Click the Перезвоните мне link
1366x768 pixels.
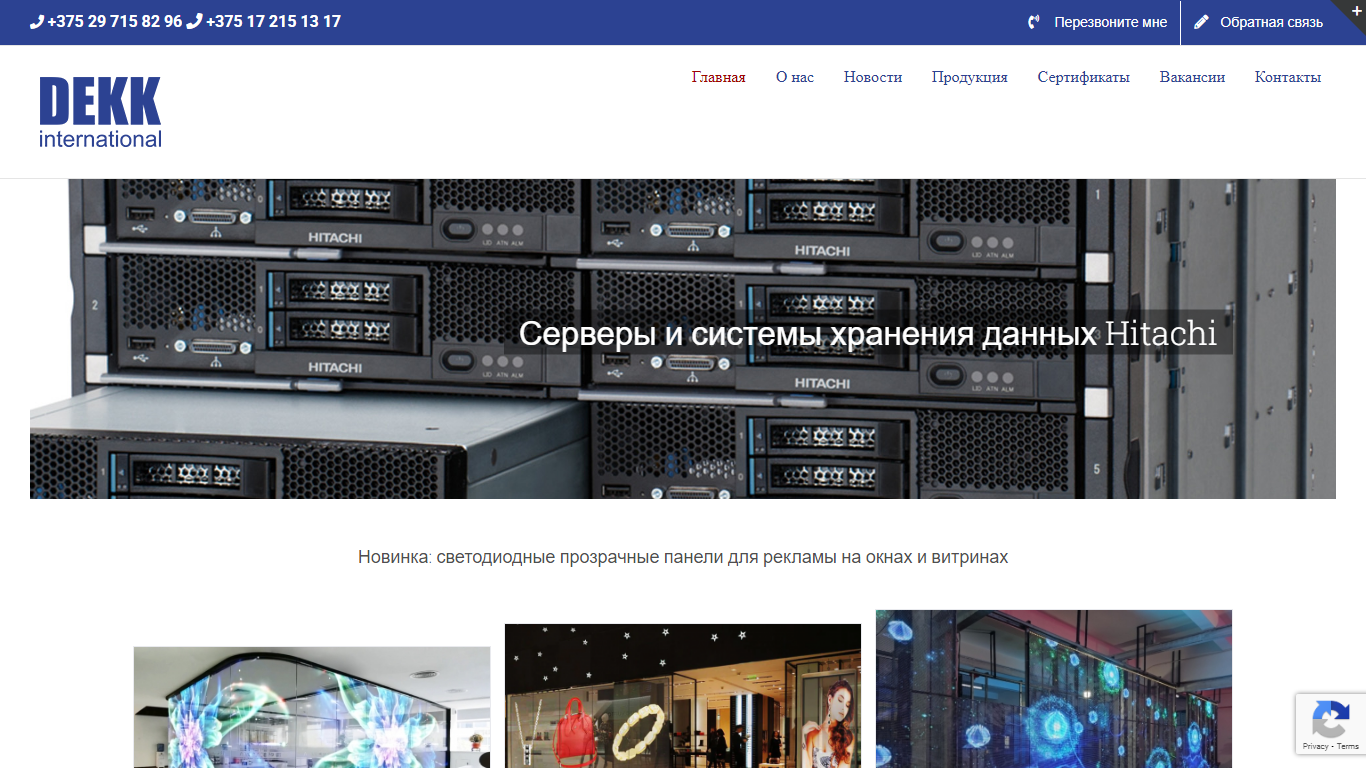1110,22
